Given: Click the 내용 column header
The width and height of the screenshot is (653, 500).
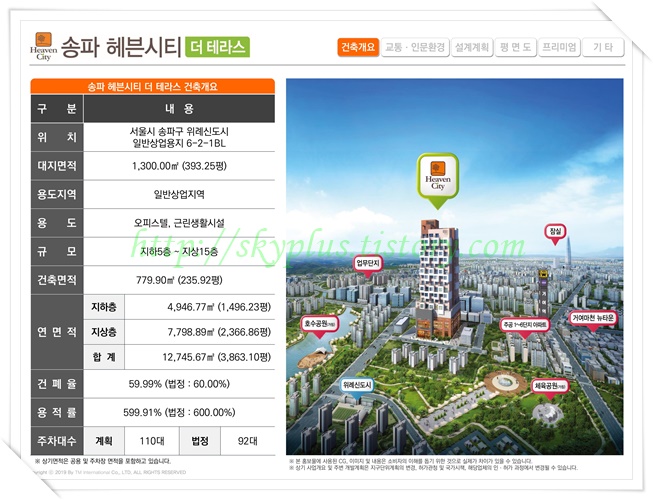Looking at the screenshot, I should pos(179,109).
